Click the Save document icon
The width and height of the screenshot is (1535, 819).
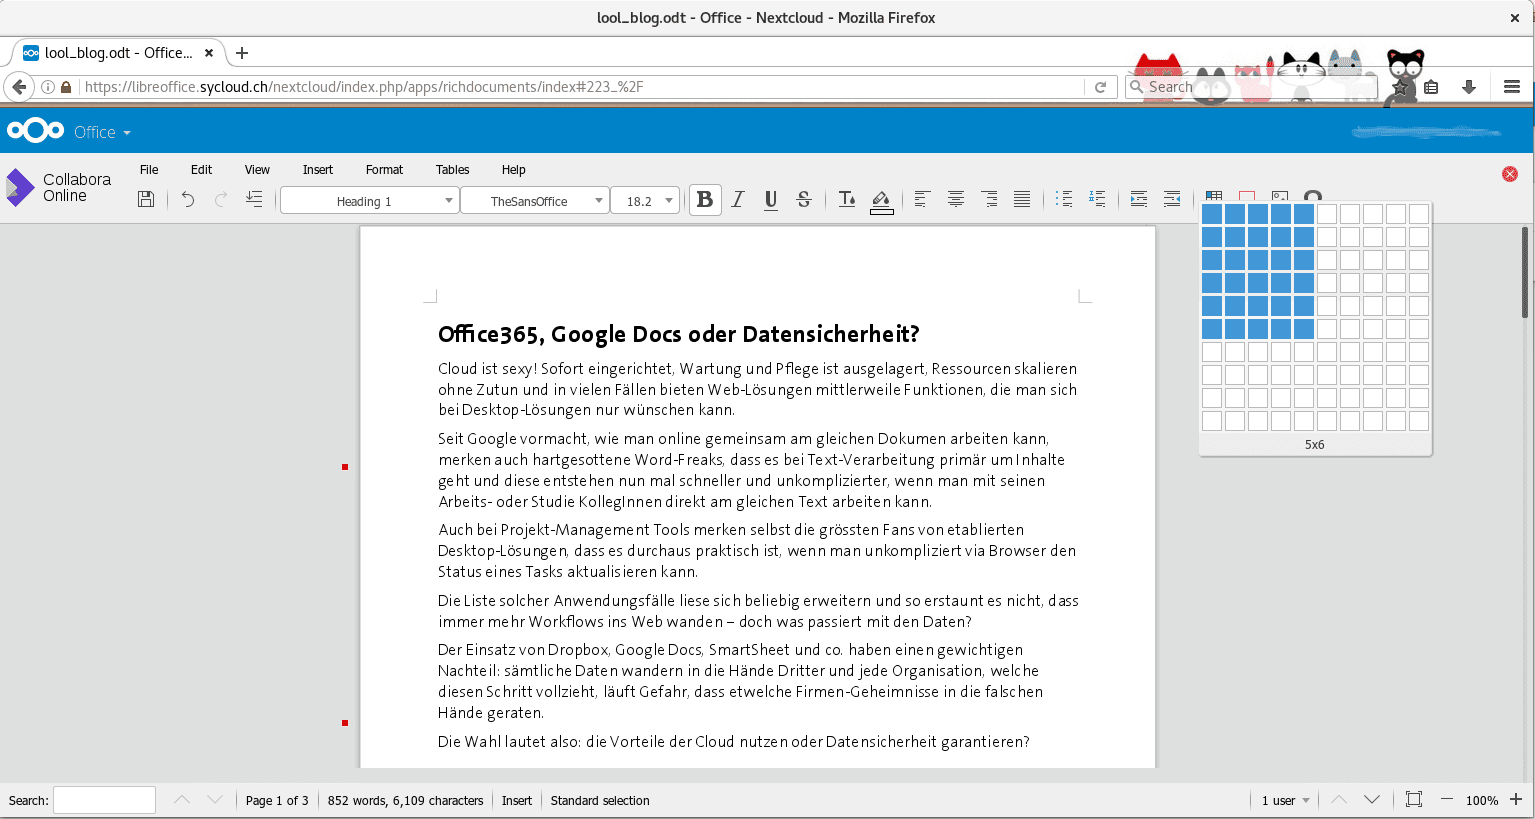tap(146, 199)
